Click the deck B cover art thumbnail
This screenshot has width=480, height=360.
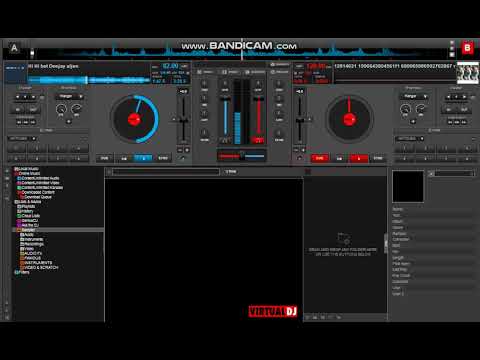pyautogui.click(x=467, y=72)
